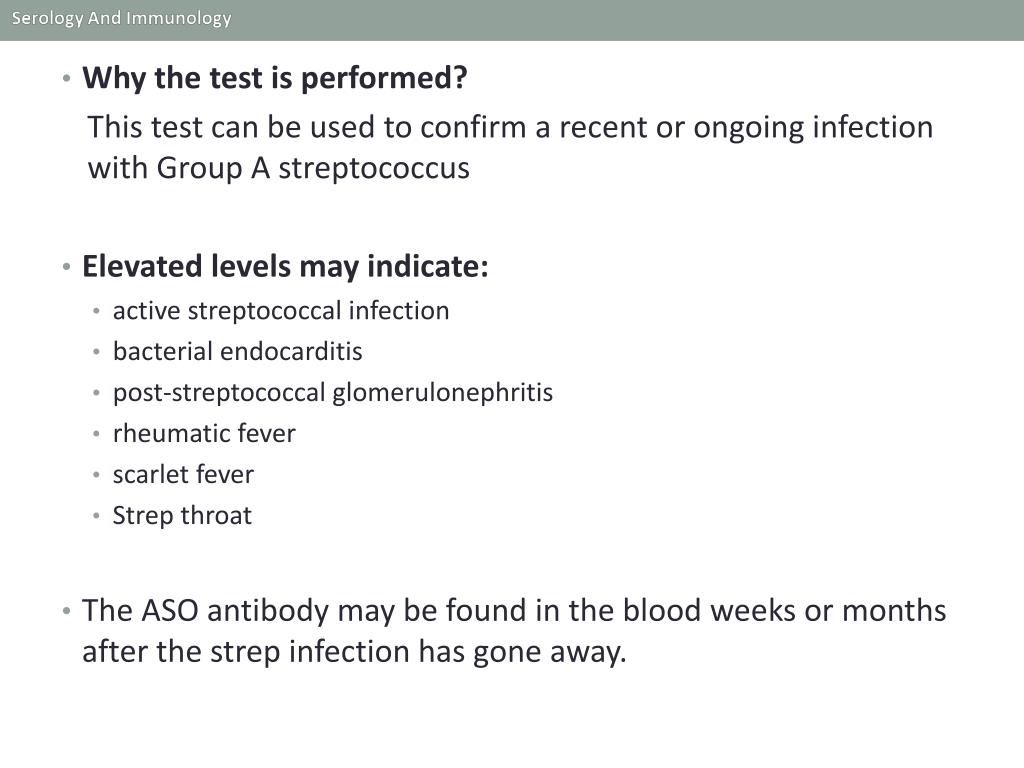
Task: Click the bullet beside 'Elevated levels may indicate:'
Action: pos(66,266)
